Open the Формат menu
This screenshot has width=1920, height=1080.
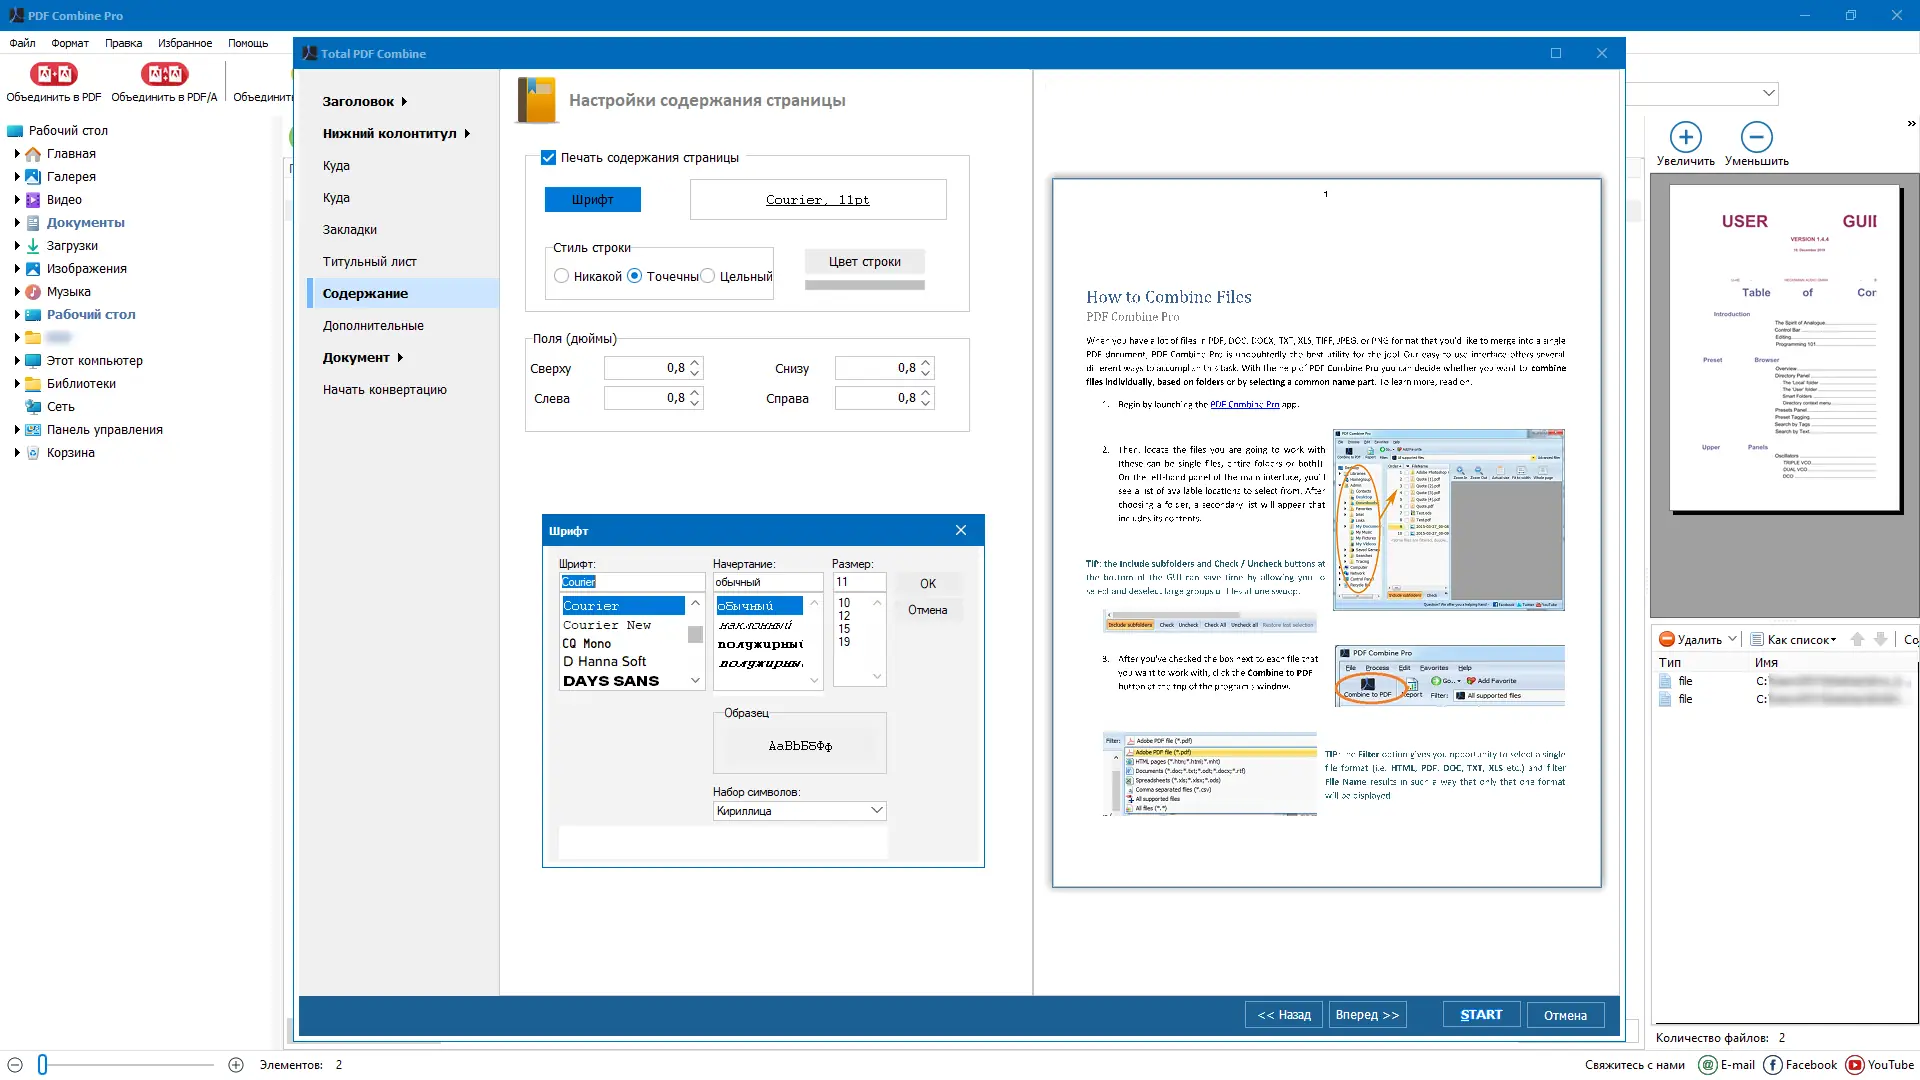[69, 43]
